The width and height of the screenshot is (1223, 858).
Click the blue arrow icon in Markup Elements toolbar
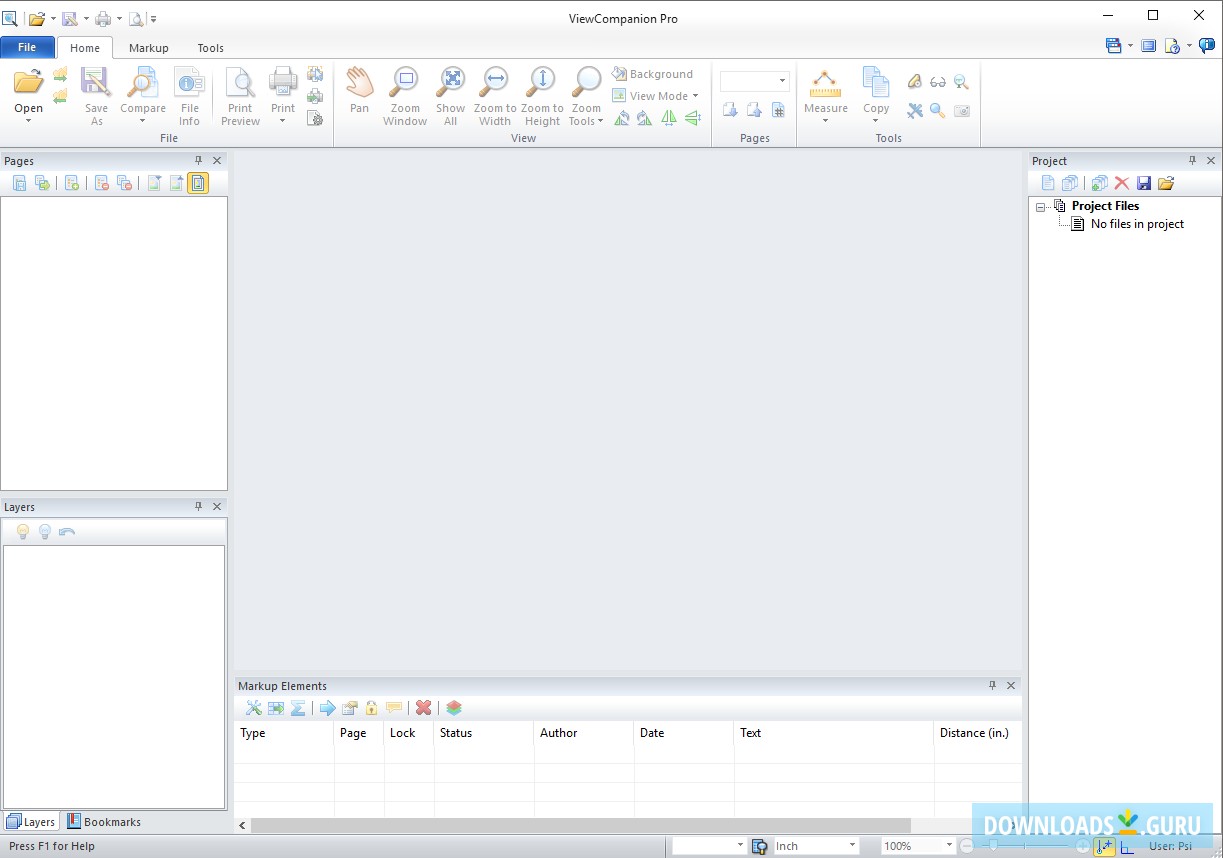(x=327, y=708)
